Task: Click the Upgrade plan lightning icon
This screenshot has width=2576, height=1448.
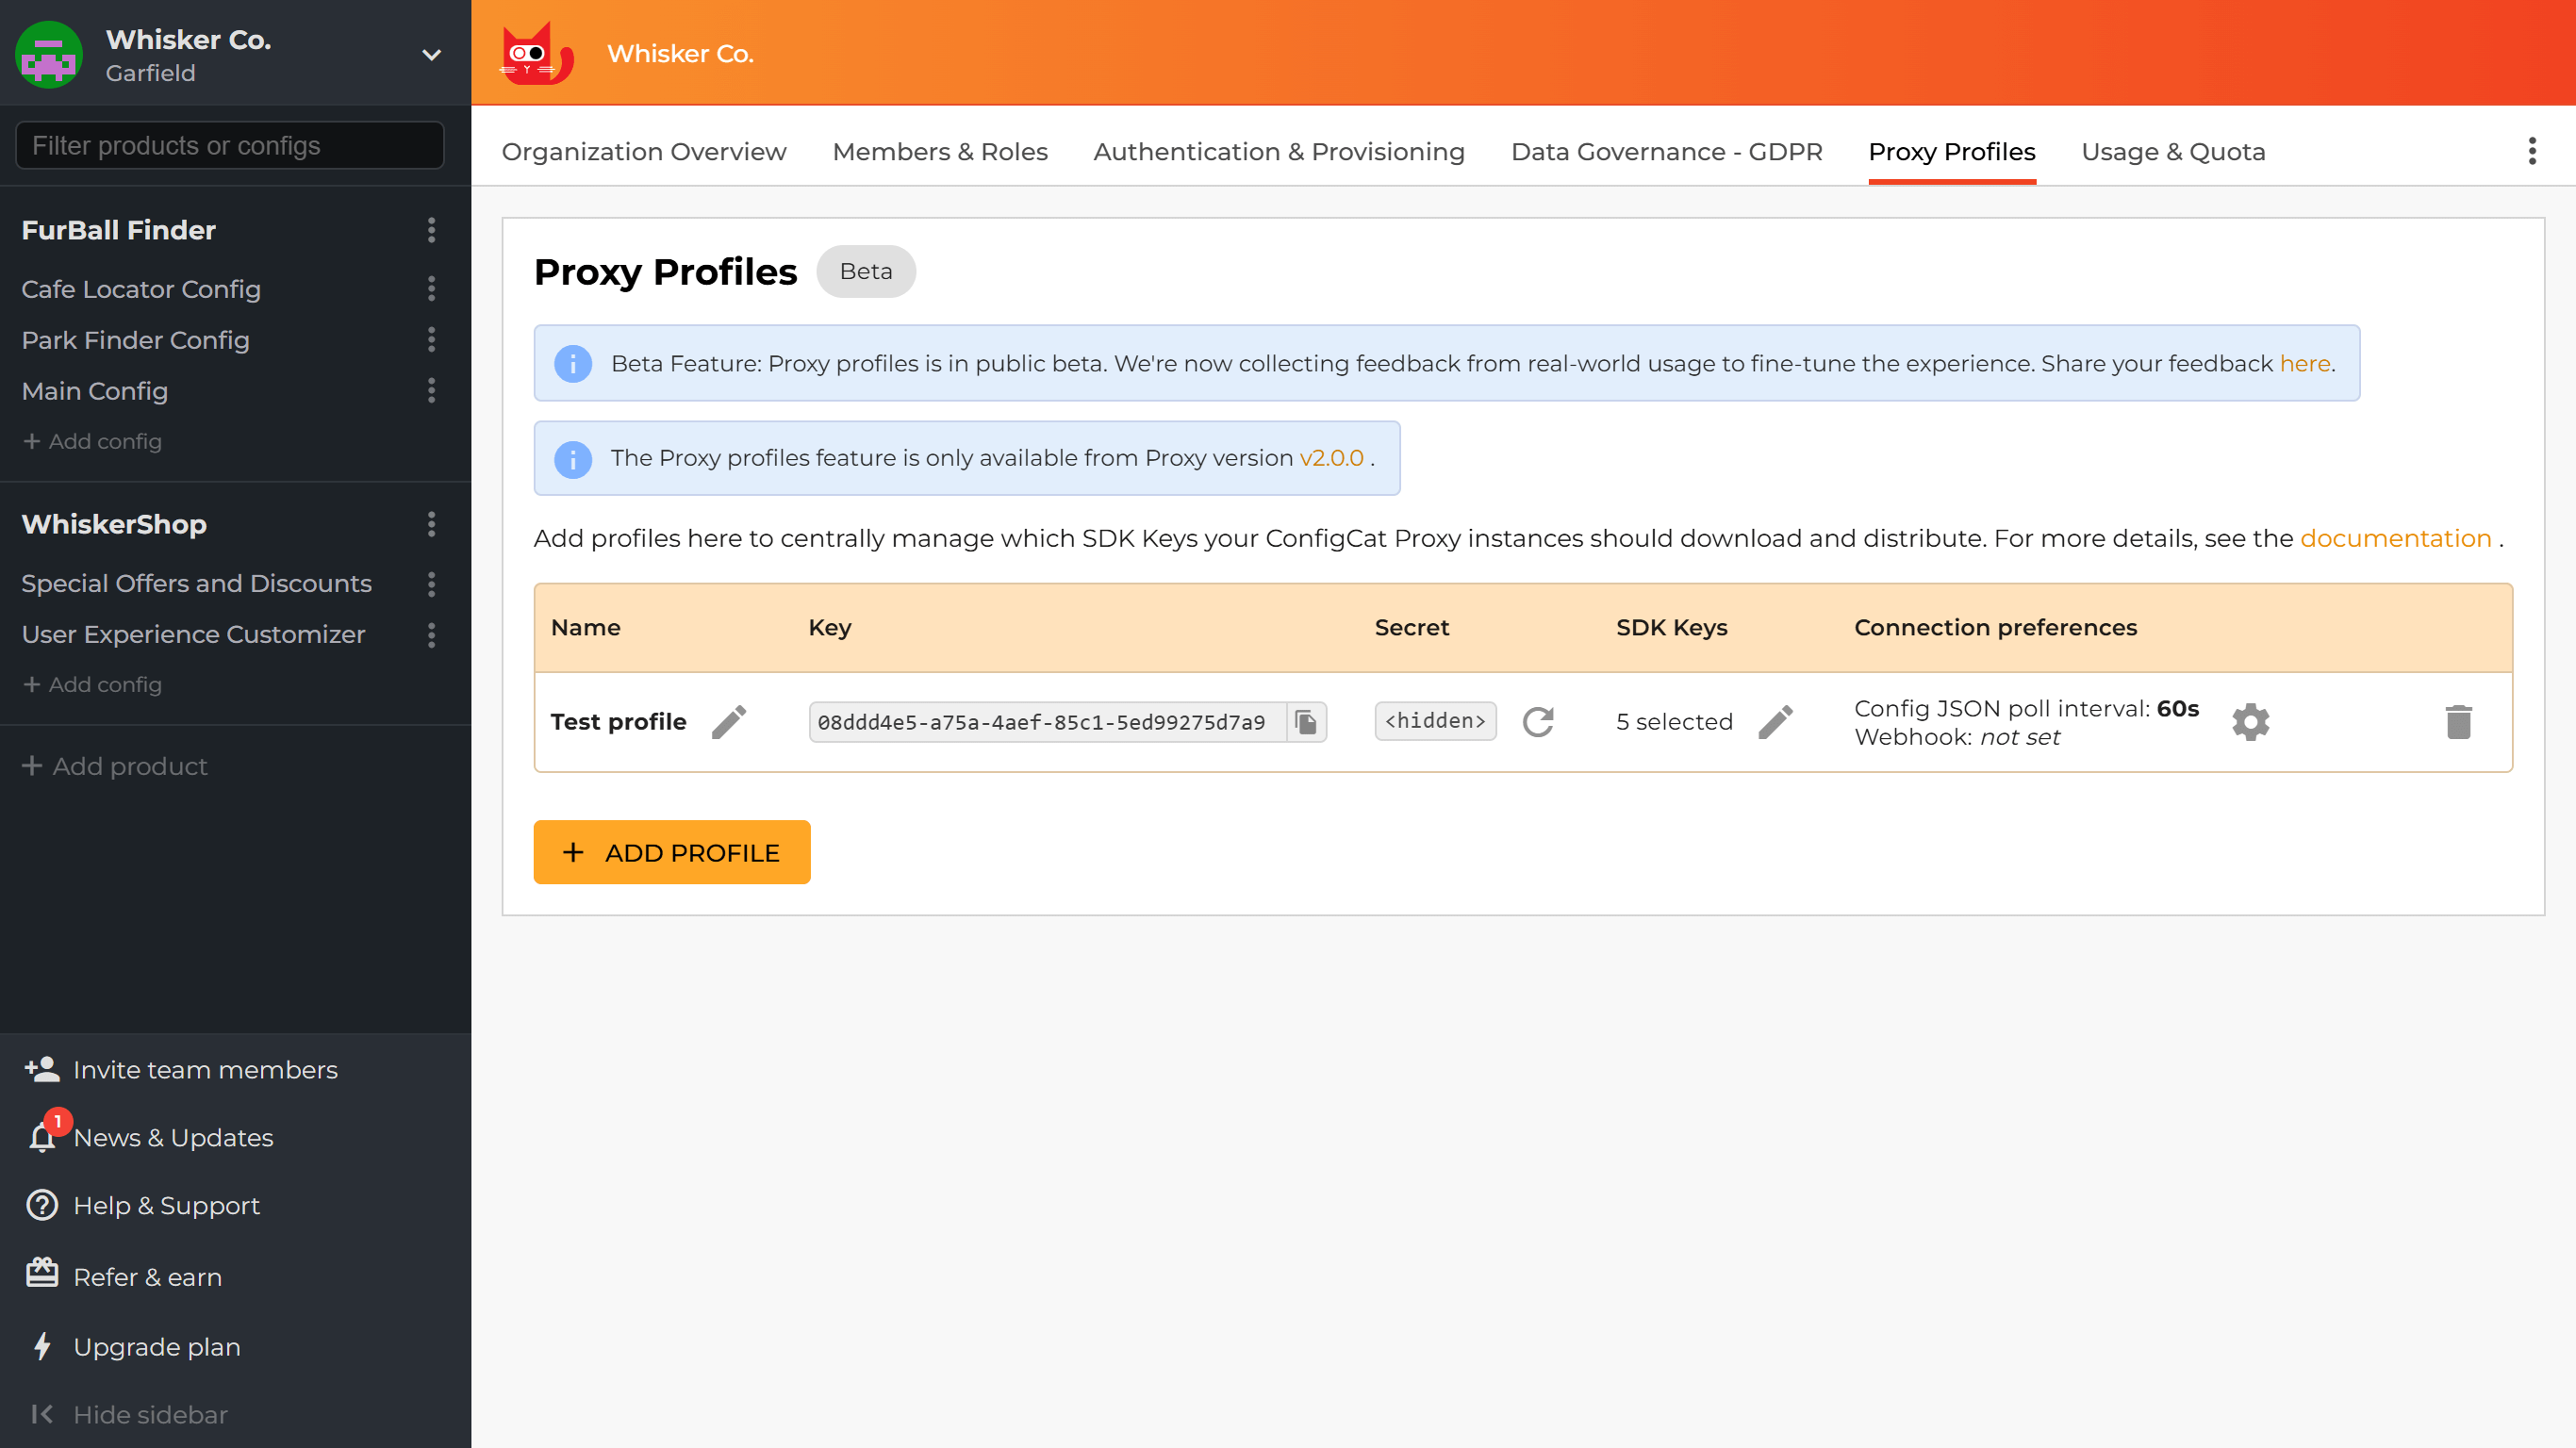Action: (x=41, y=1346)
